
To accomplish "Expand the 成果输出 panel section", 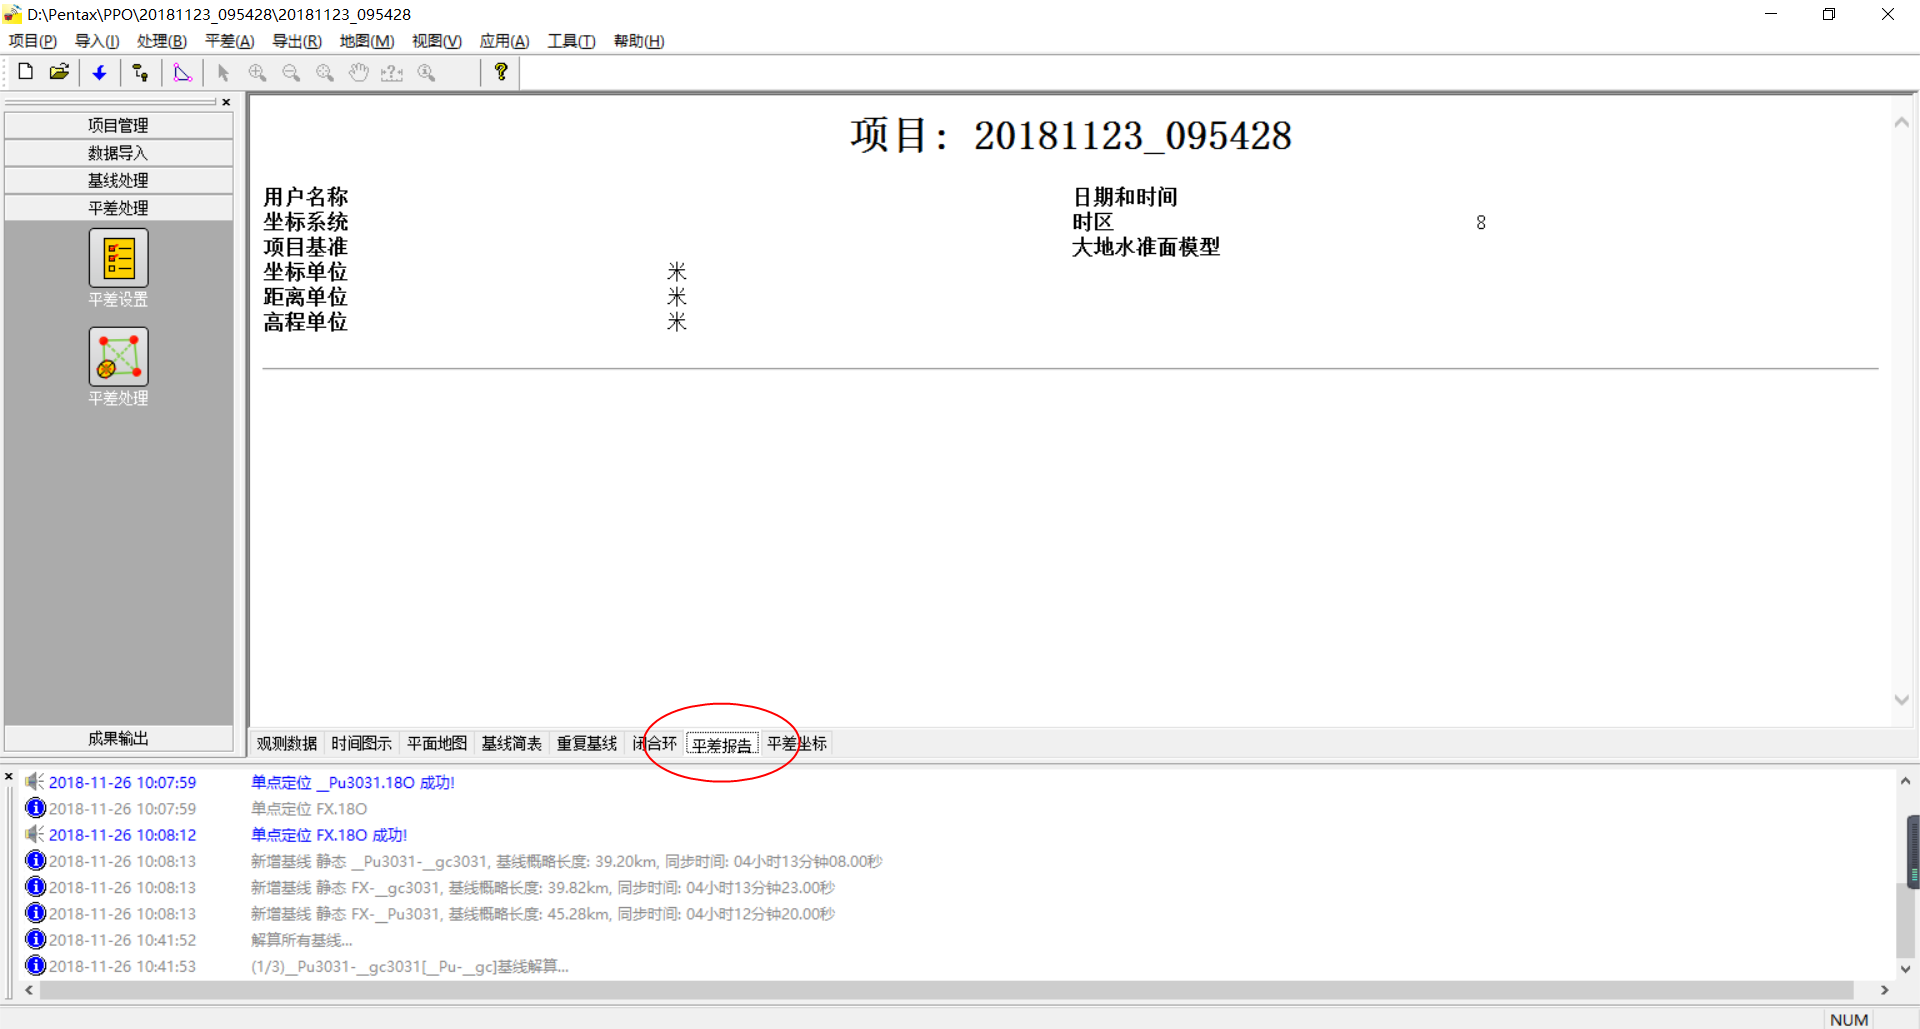I will 118,738.
